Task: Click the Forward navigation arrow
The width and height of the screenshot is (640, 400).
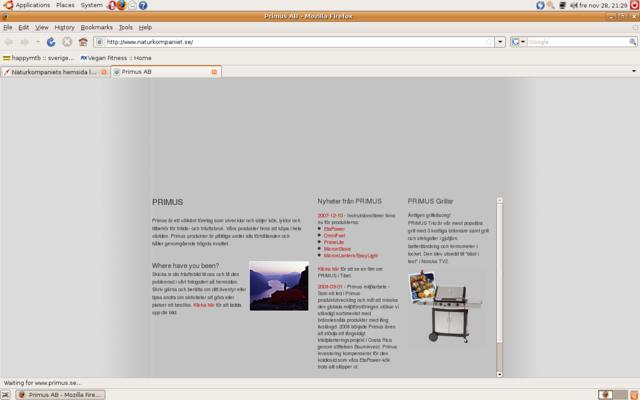Action: coord(24,42)
